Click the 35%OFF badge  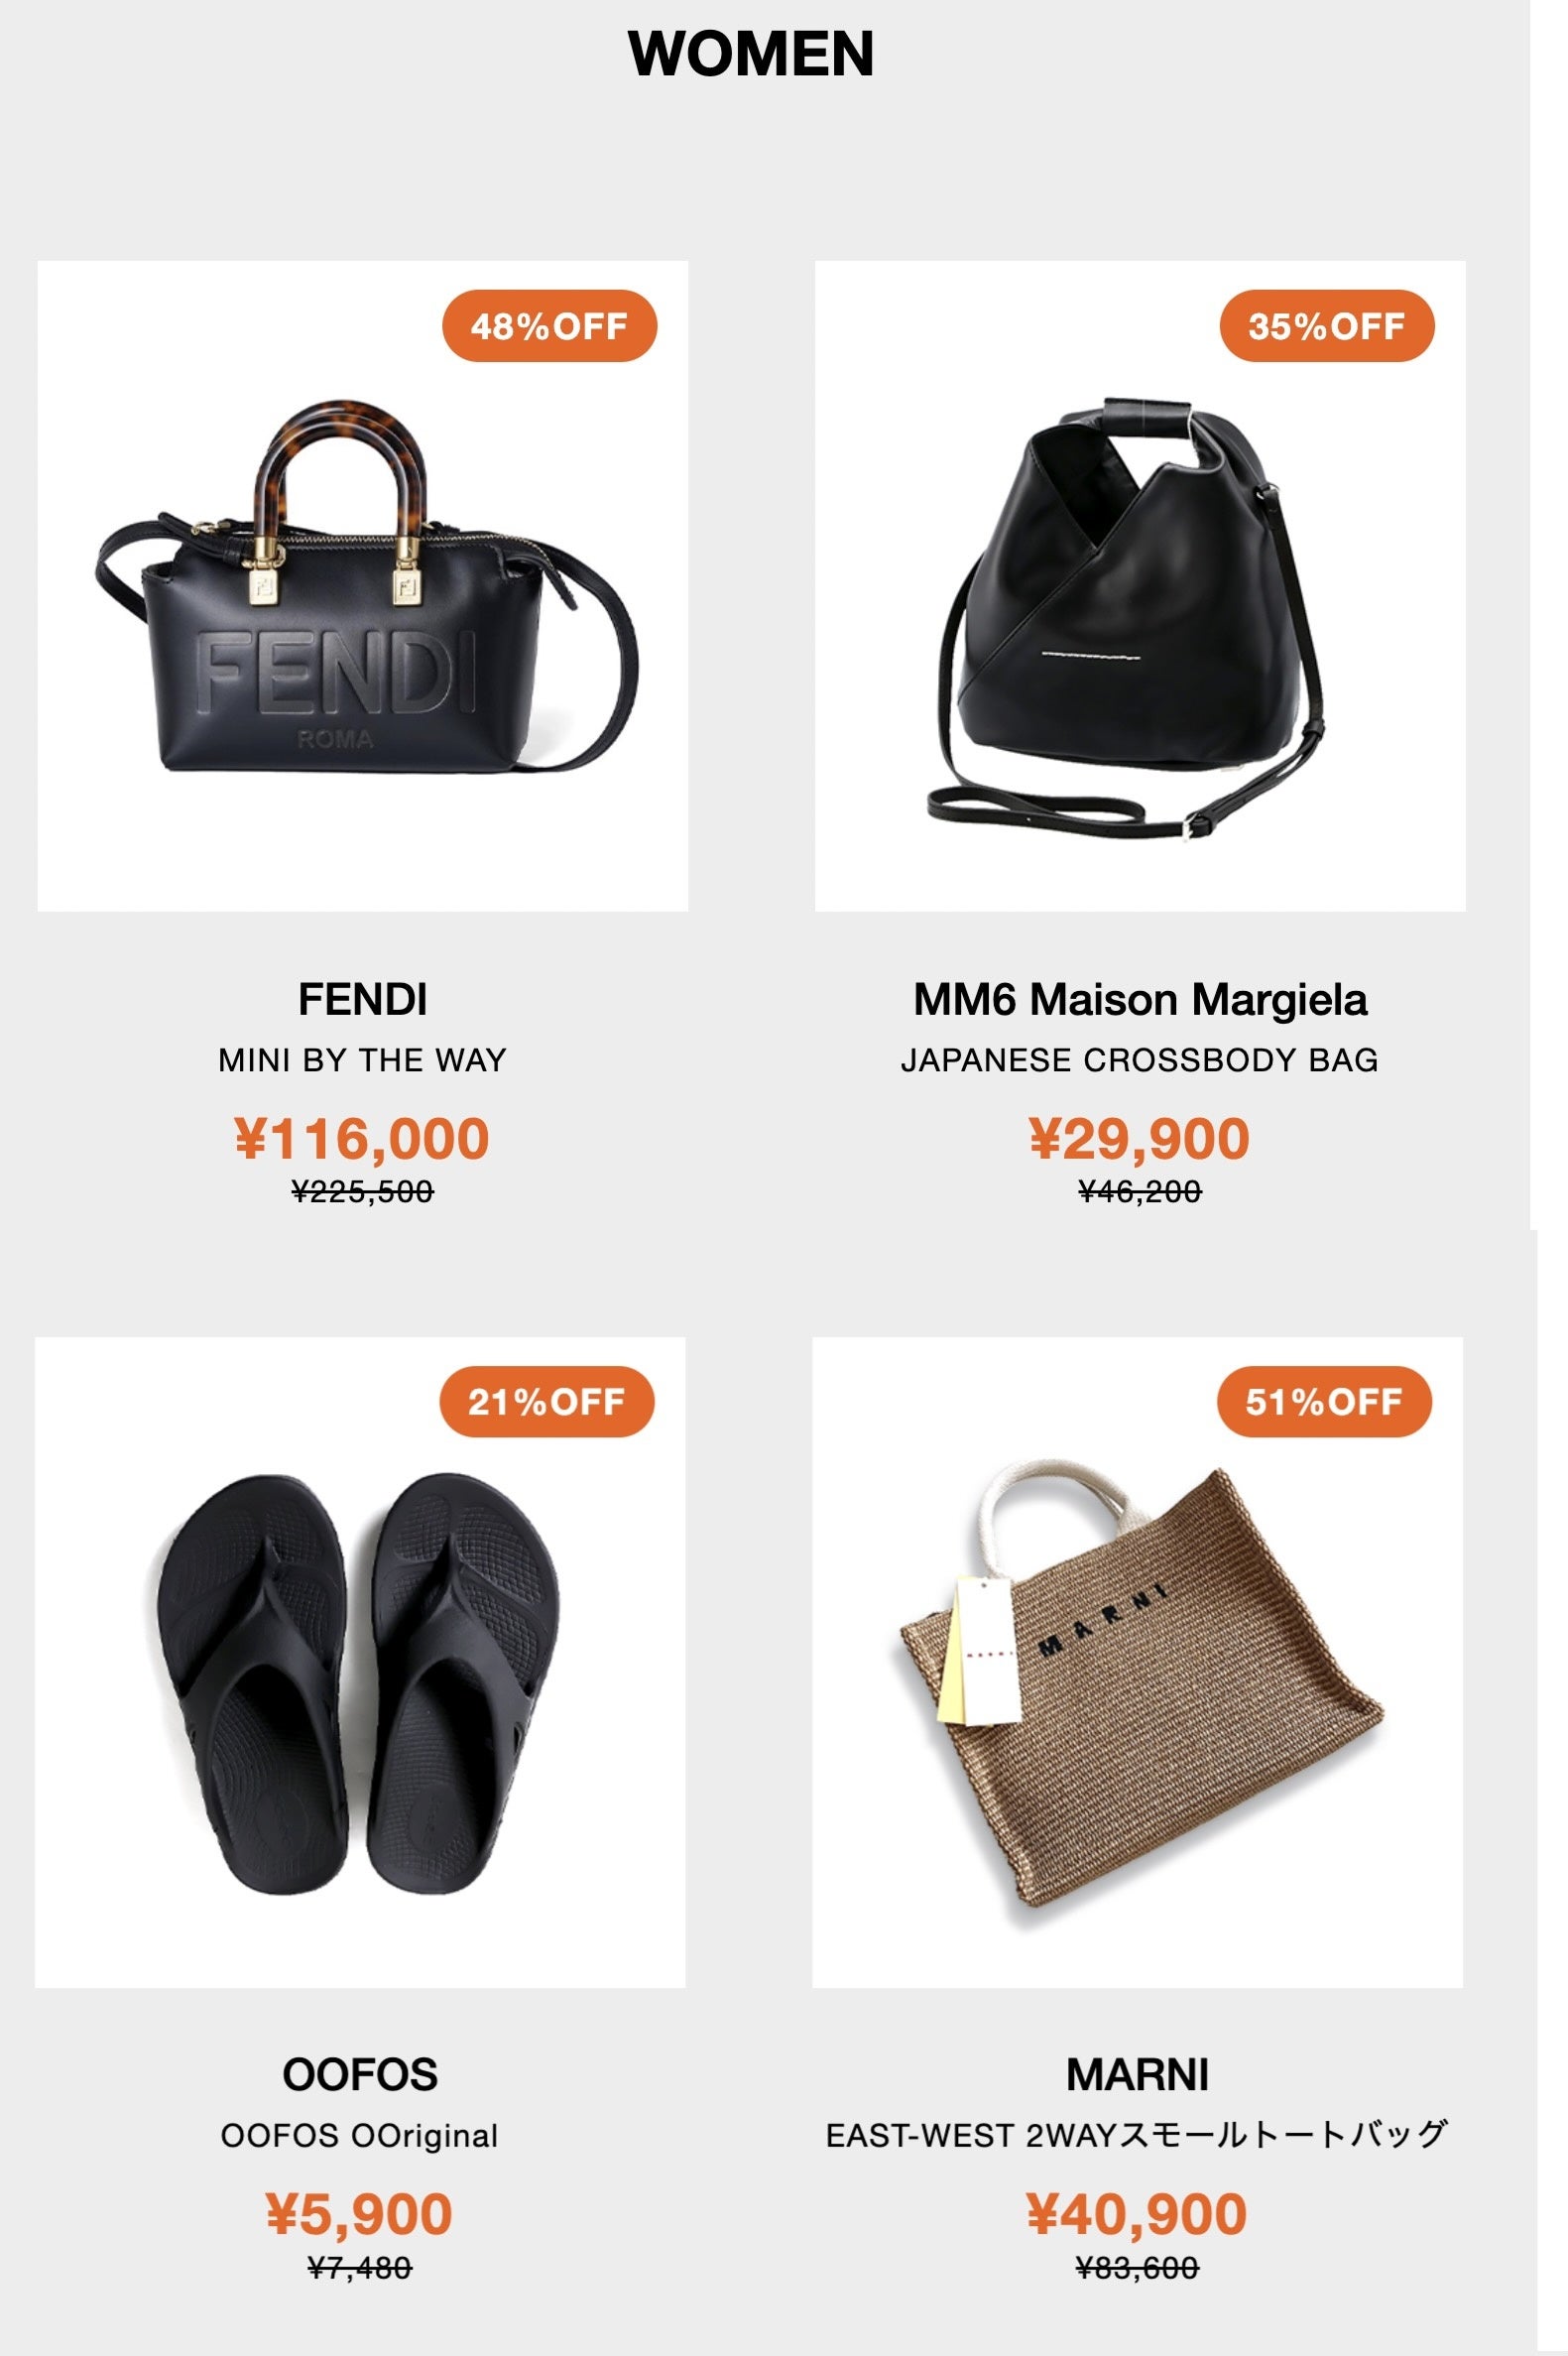pyautogui.click(x=1327, y=326)
